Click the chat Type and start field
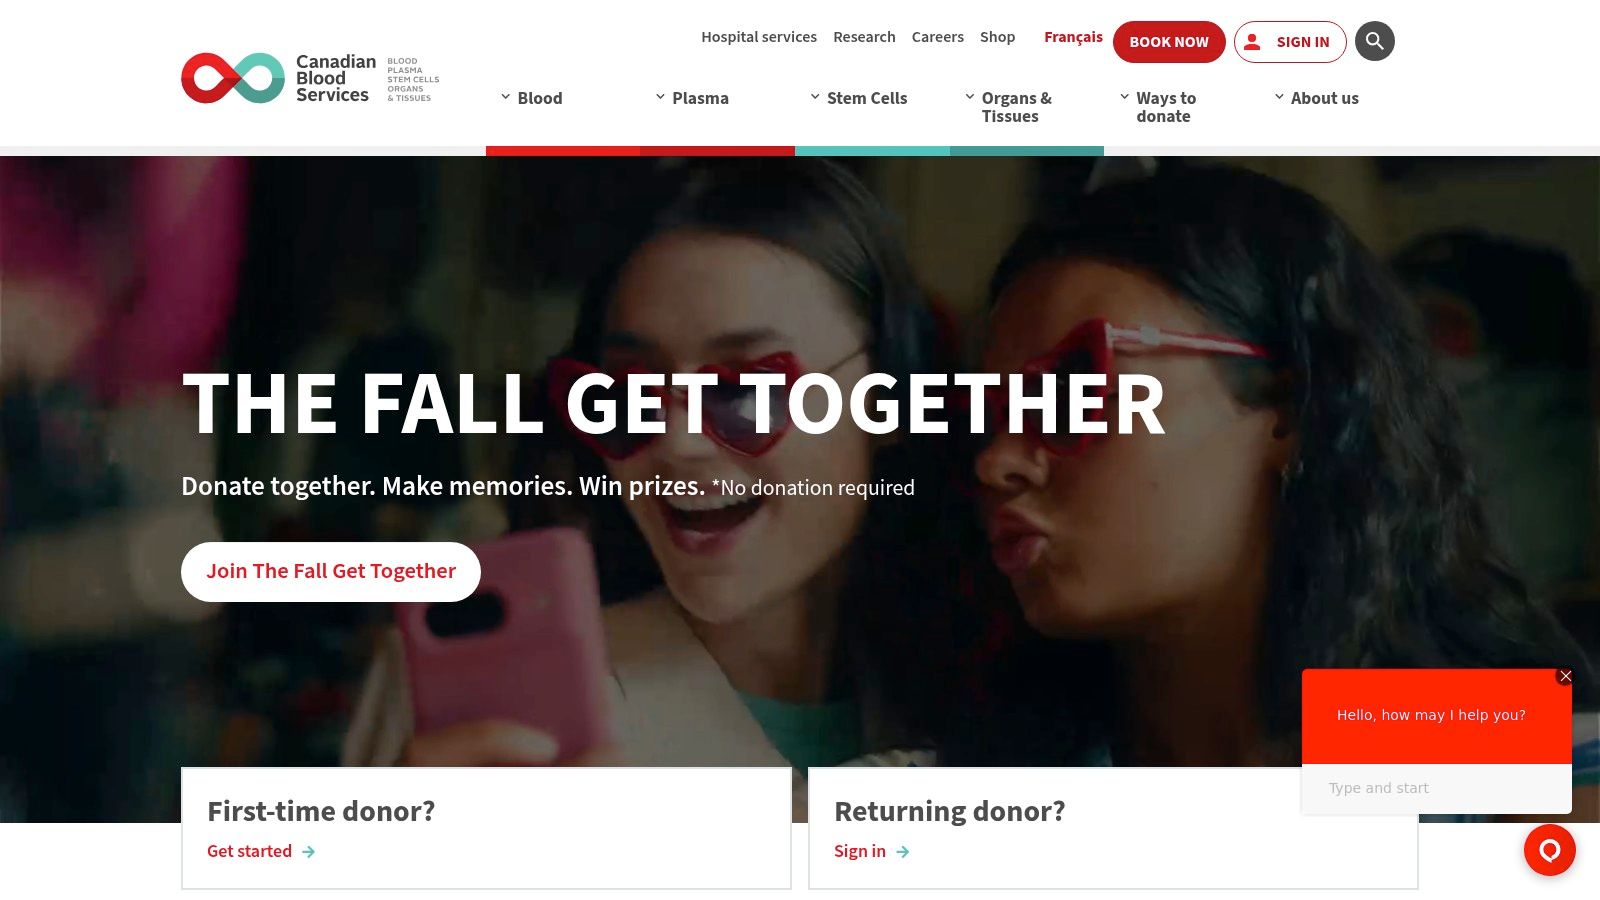1600x900 pixels. (x=1437, y=788)
